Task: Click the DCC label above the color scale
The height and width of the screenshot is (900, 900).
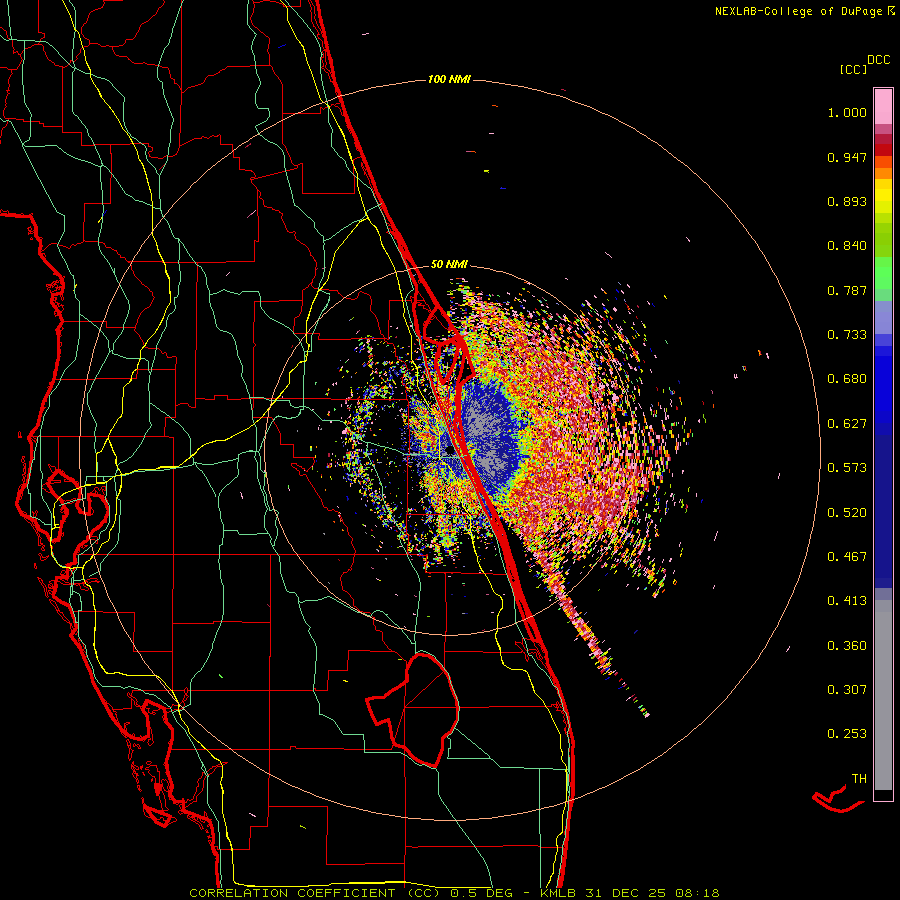Action: 879,60
